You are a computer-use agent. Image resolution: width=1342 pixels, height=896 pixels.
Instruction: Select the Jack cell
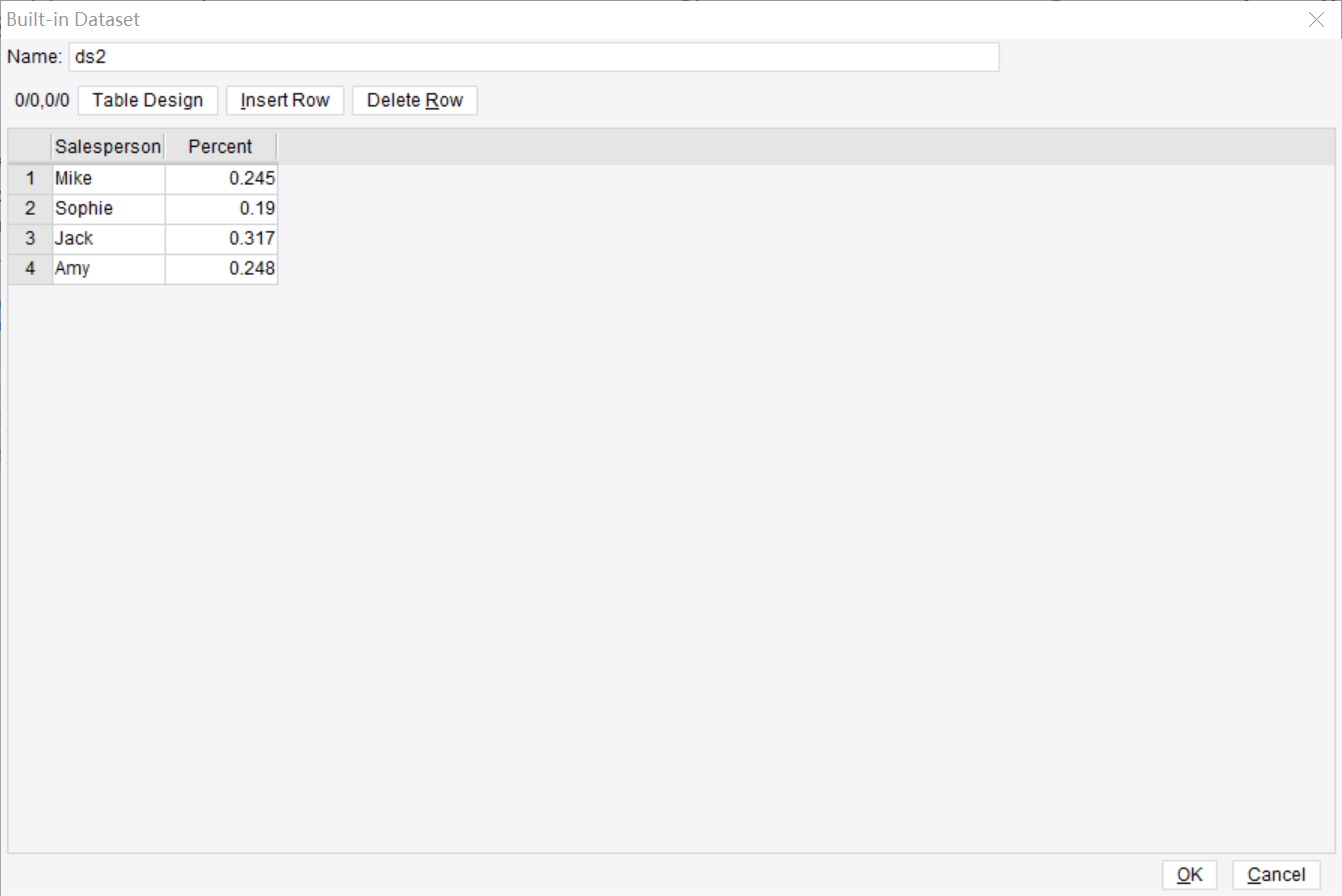(108, 239)
